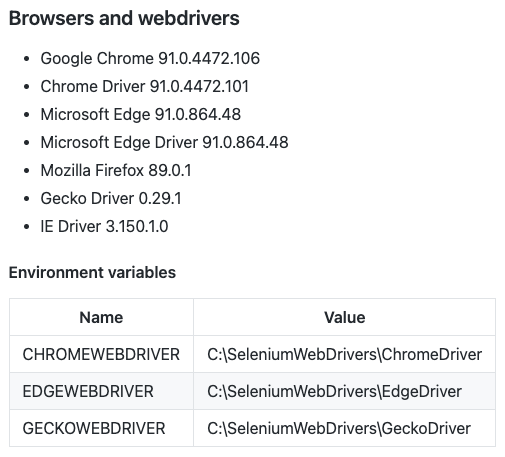Image resolution: width=505 pixels, height=457 pixels.
Task: Select 'Microsoft Edge Driver 91.0.864.48' line
Action: point(164,142)
